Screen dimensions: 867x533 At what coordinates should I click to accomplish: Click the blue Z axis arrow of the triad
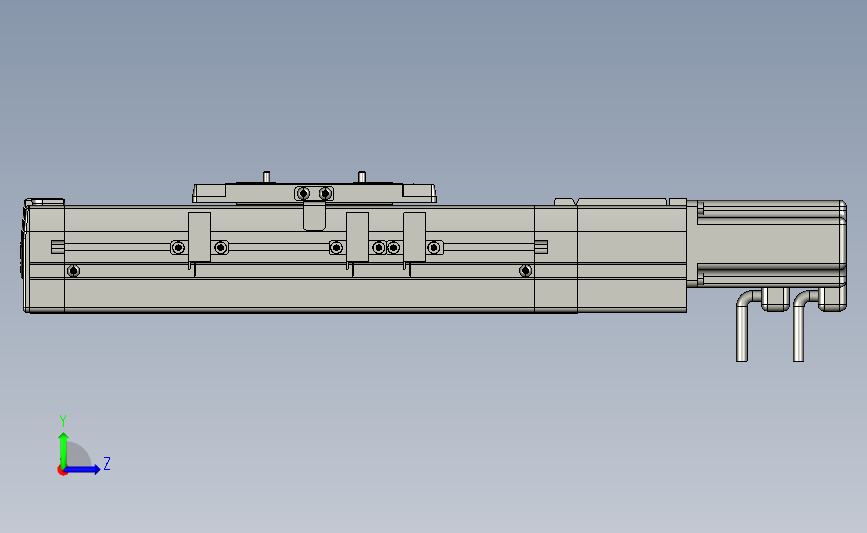click(x=82, y=469)
